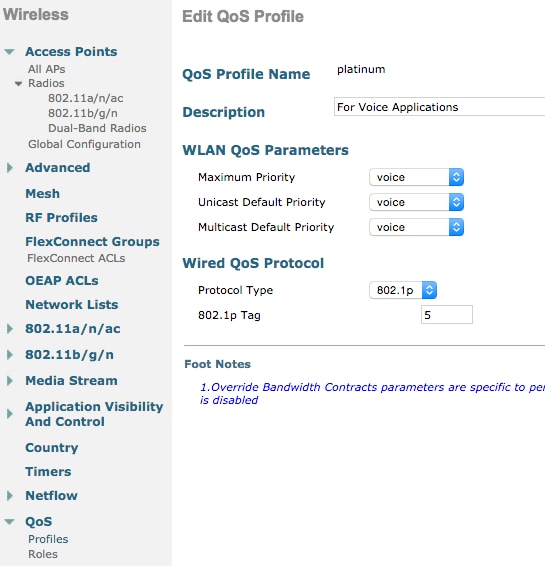Viewport: 545px width, 566px height.
Task: Open All APs in the sidebar
Action: pos(47,69)
